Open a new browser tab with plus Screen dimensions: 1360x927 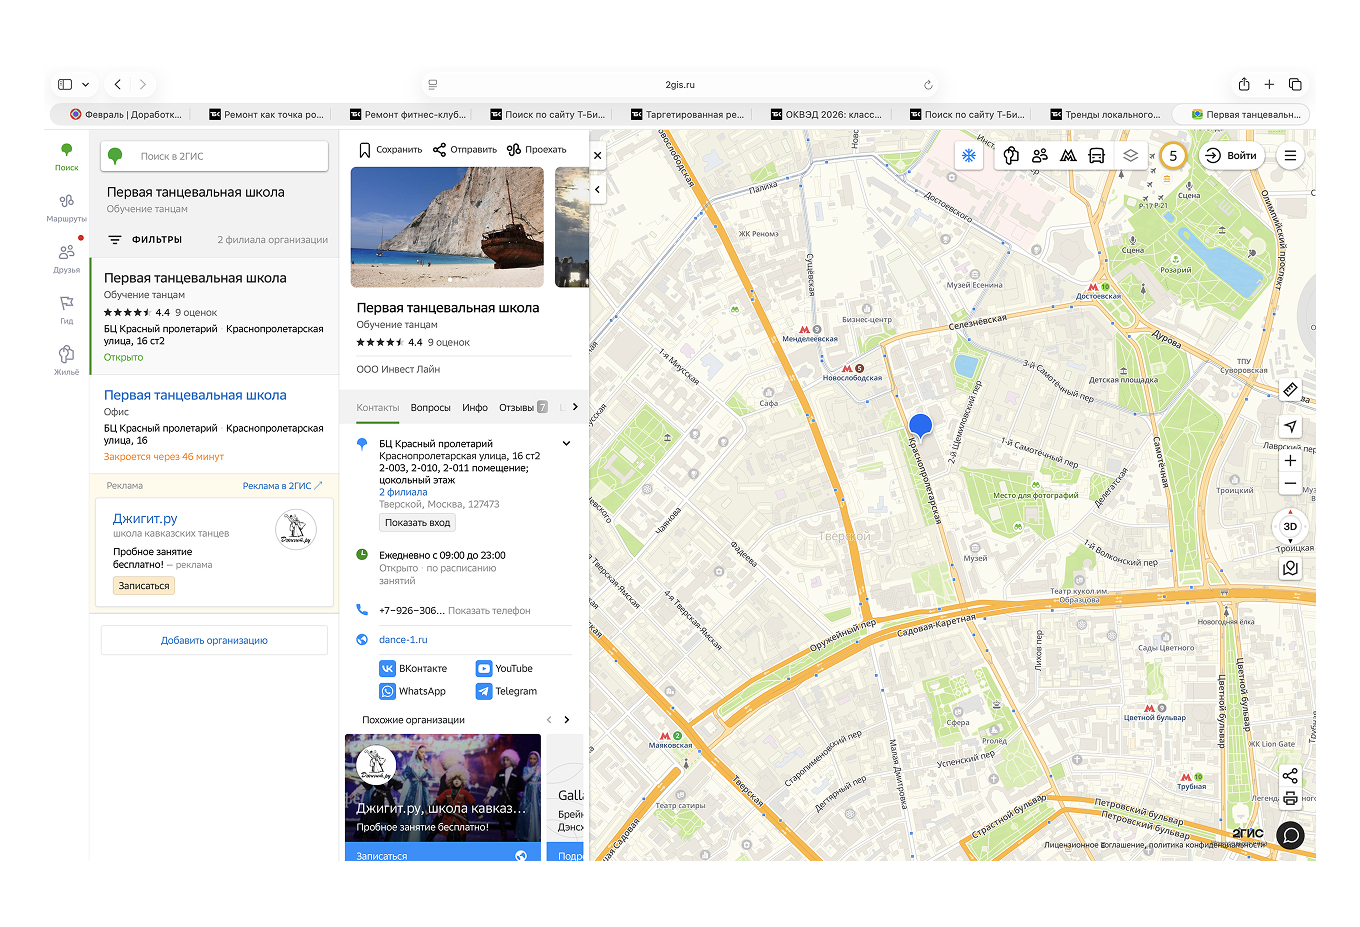pos(1269,85)
